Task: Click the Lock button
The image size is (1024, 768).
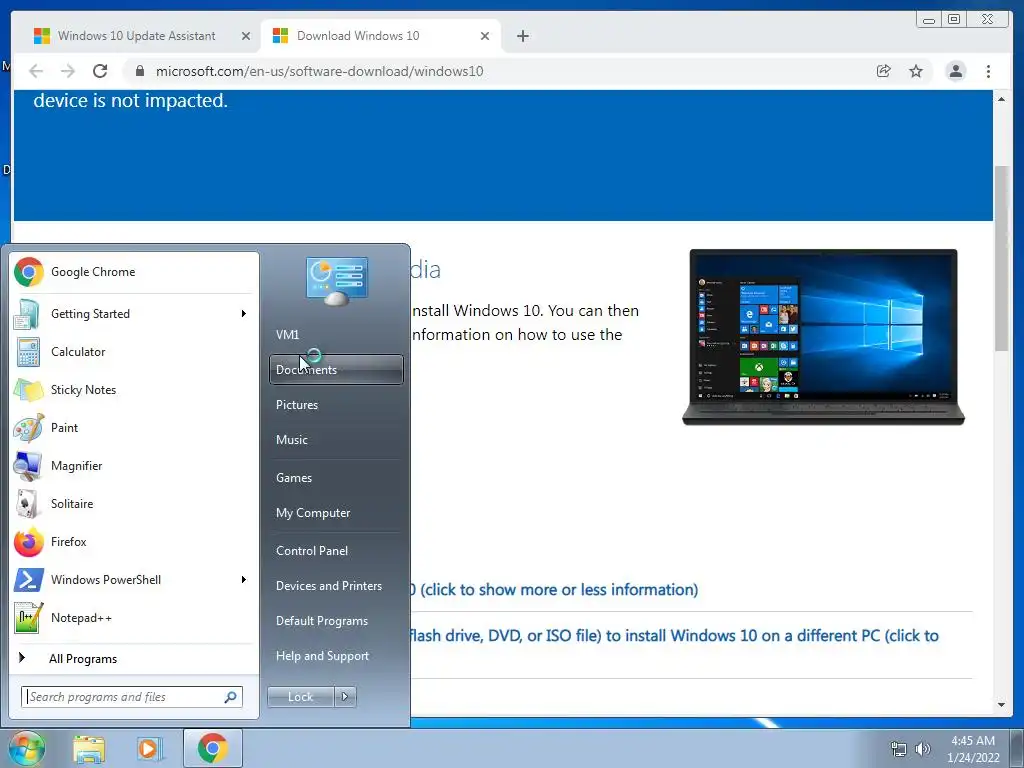Action: [300, 697]
